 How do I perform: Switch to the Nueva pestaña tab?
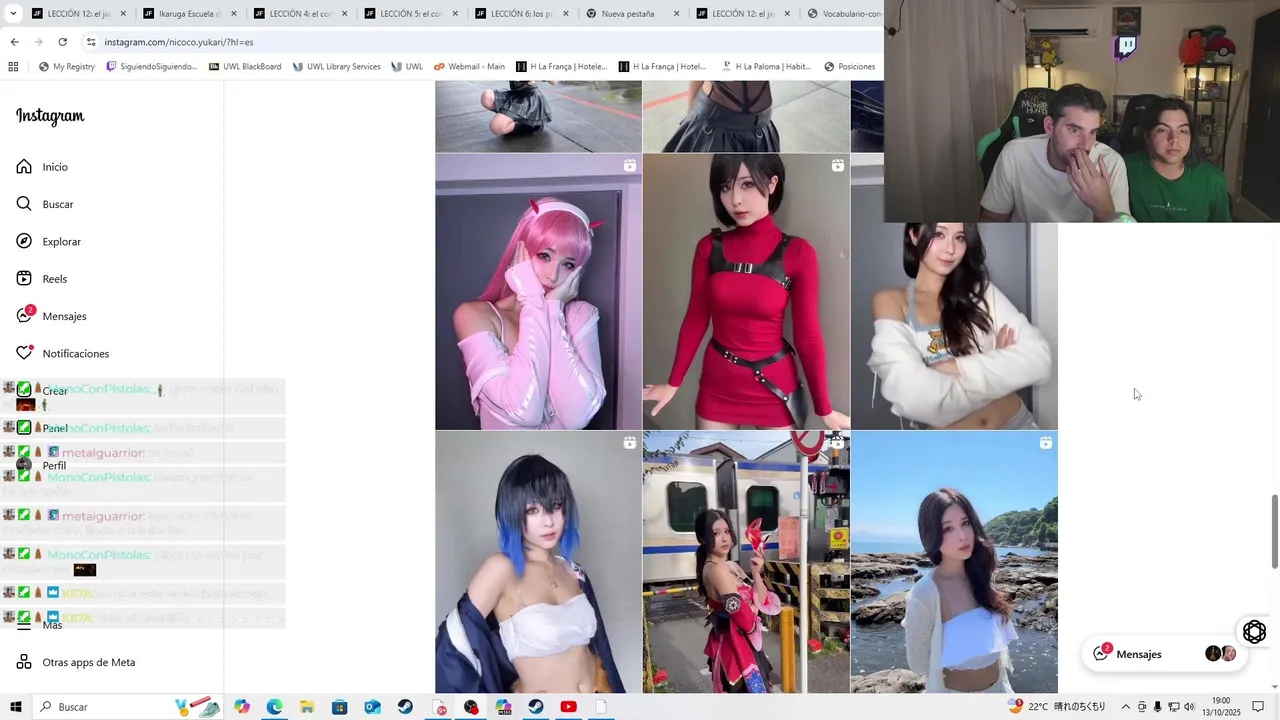tap(630, 14)
